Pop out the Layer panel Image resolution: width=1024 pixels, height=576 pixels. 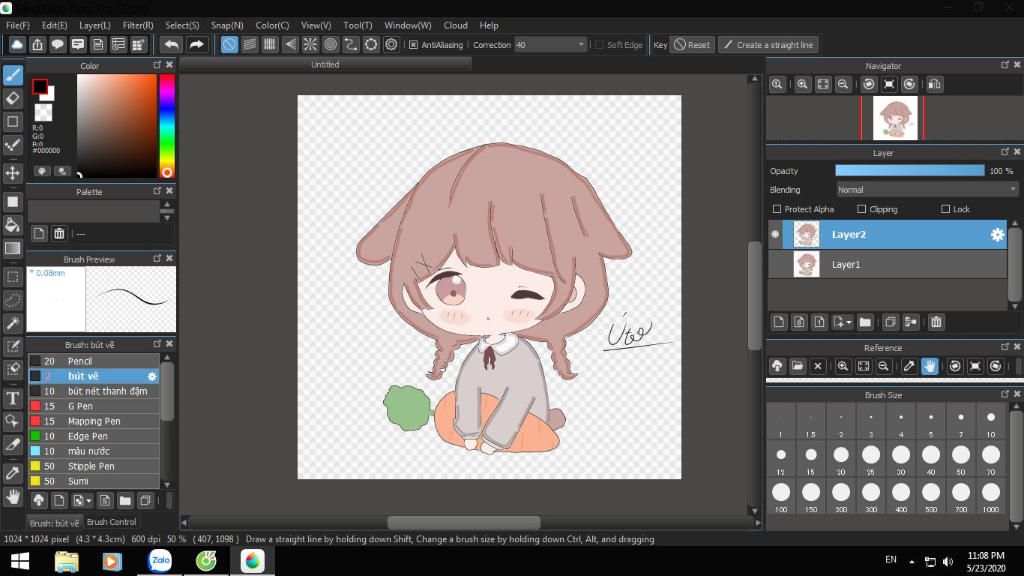(x=1004, y=152)
